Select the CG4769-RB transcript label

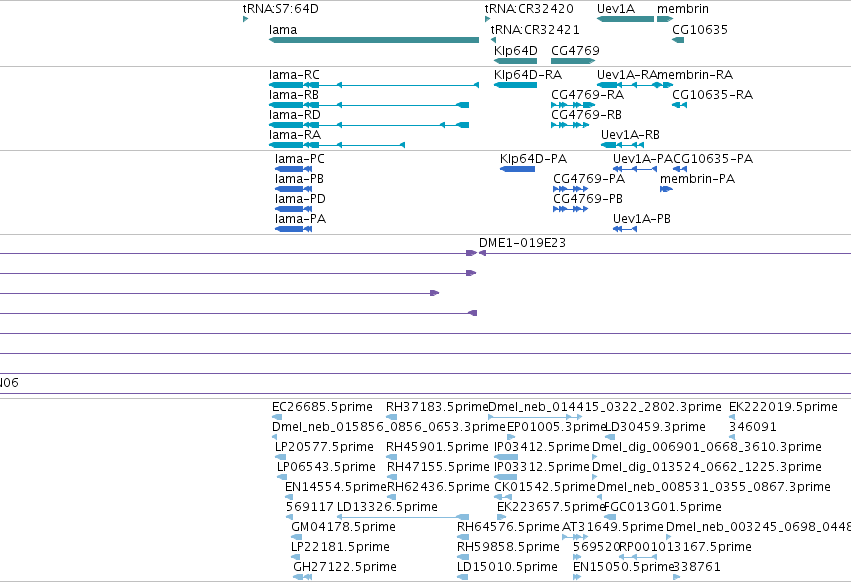(587, 115)
